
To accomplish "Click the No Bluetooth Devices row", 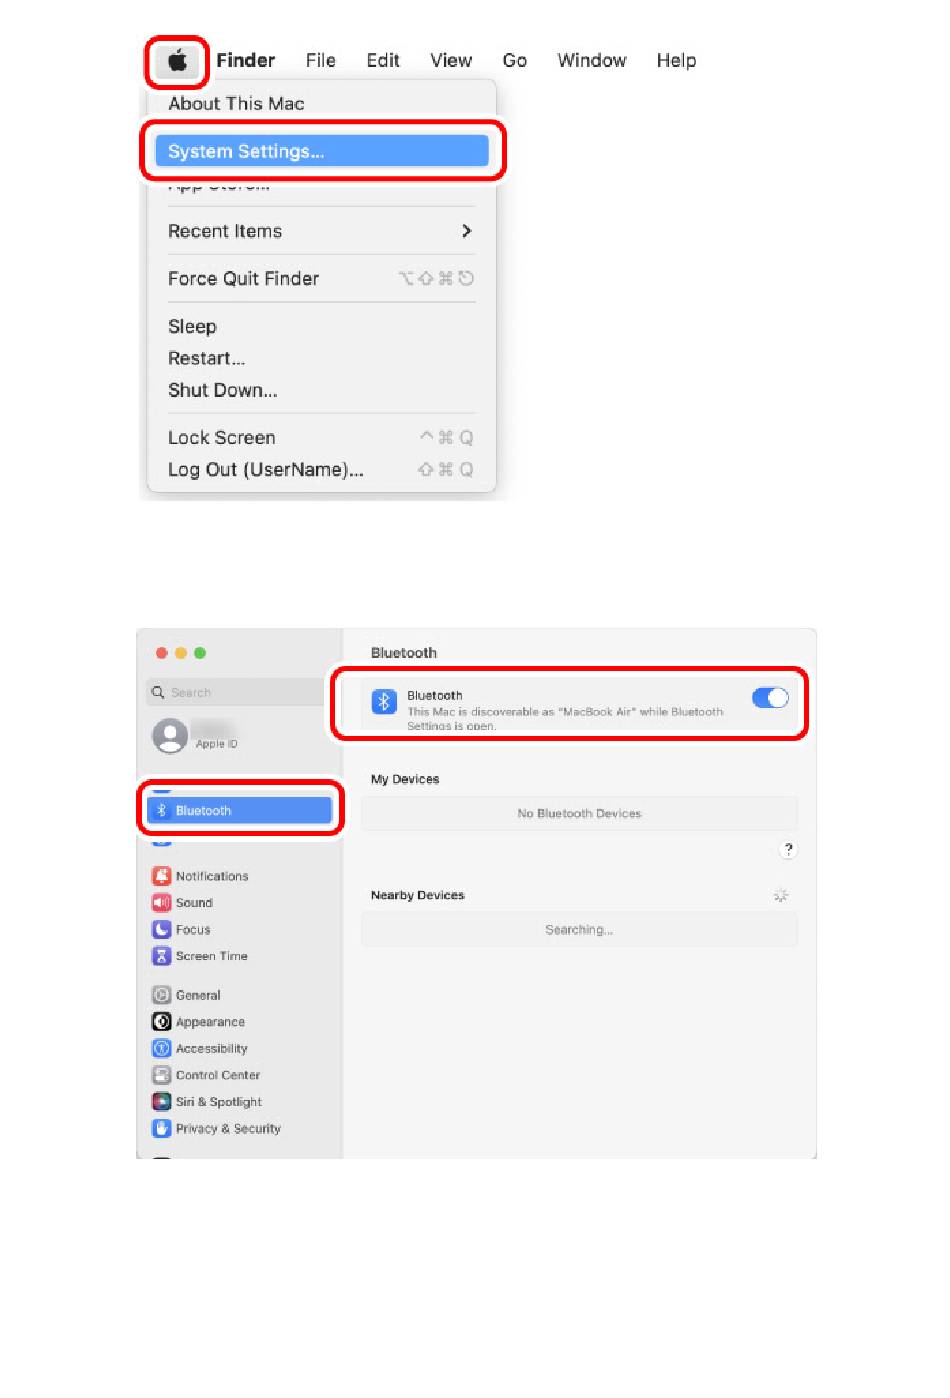I will click(x=579, y=813).
